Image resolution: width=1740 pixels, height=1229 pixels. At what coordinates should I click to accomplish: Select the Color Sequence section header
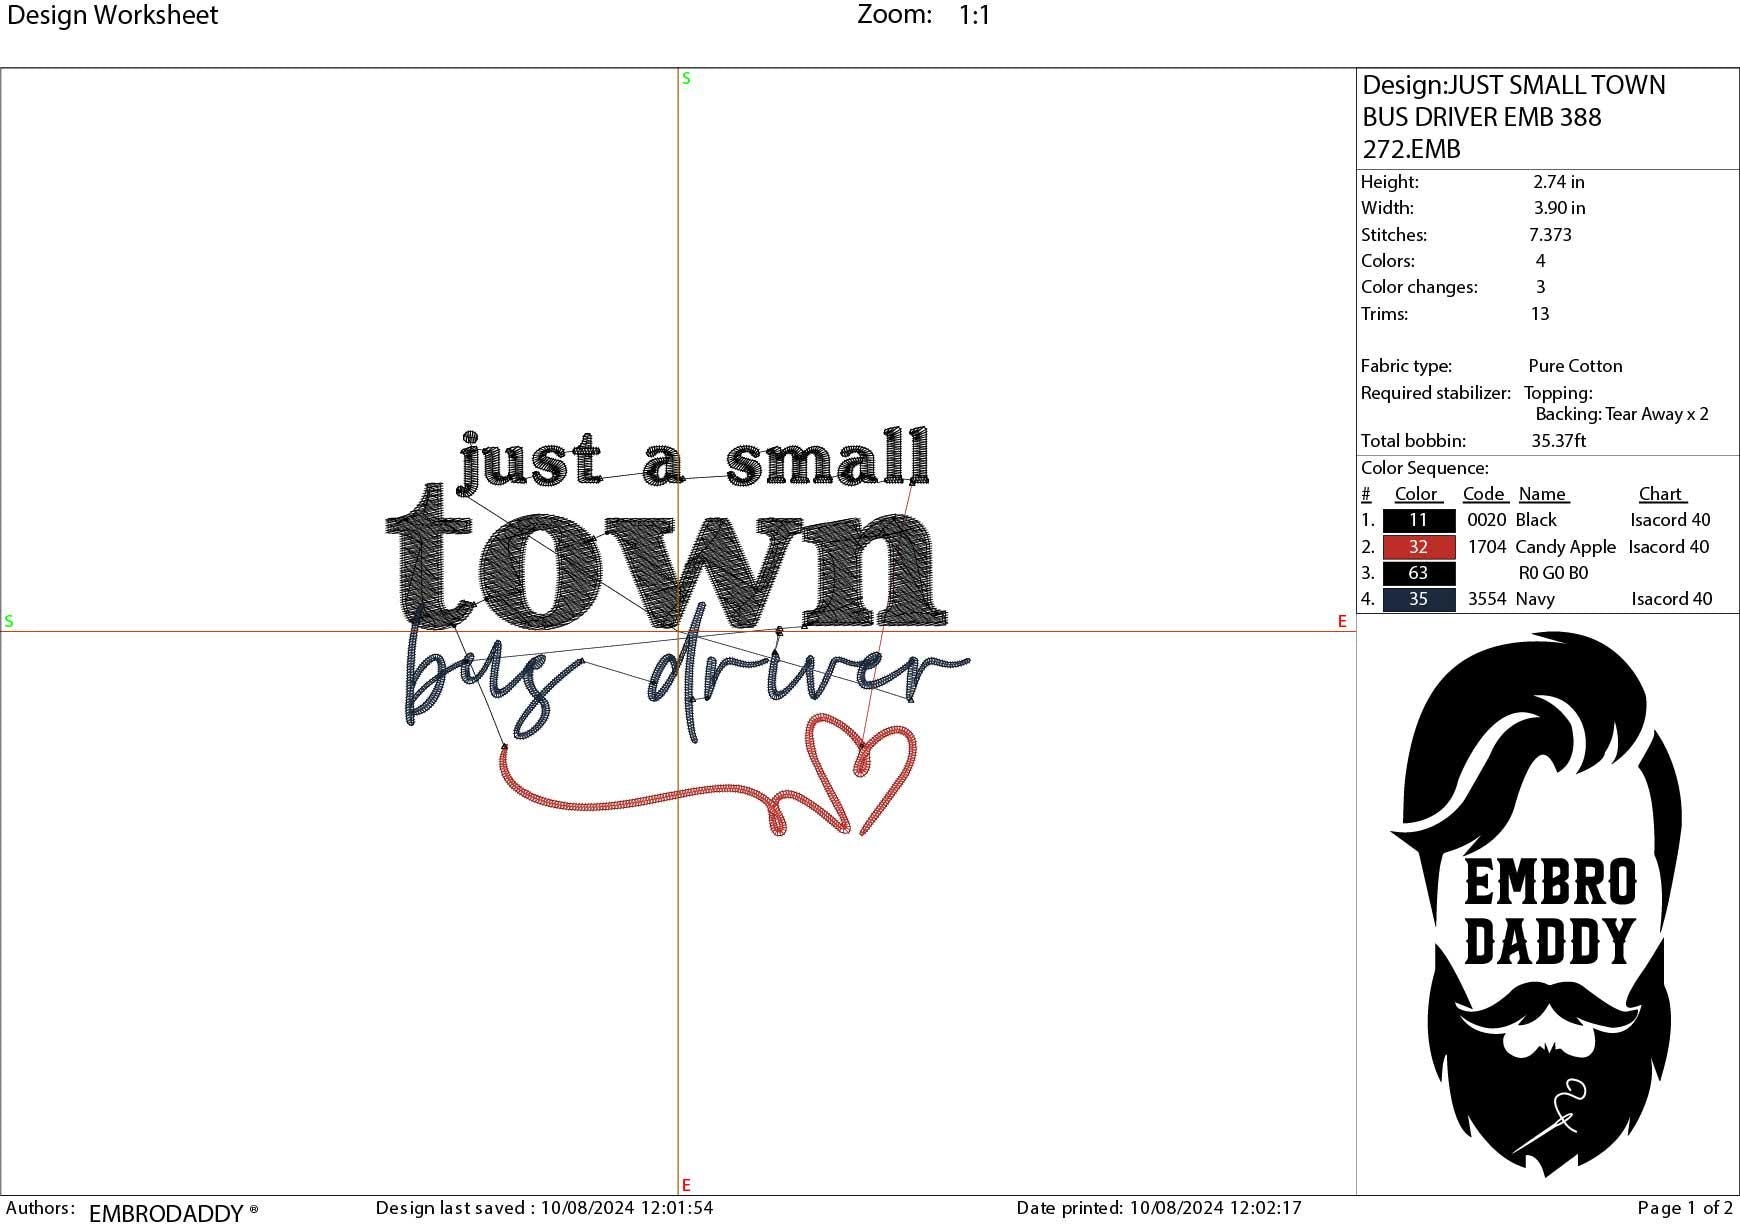tap(1424, 467)
